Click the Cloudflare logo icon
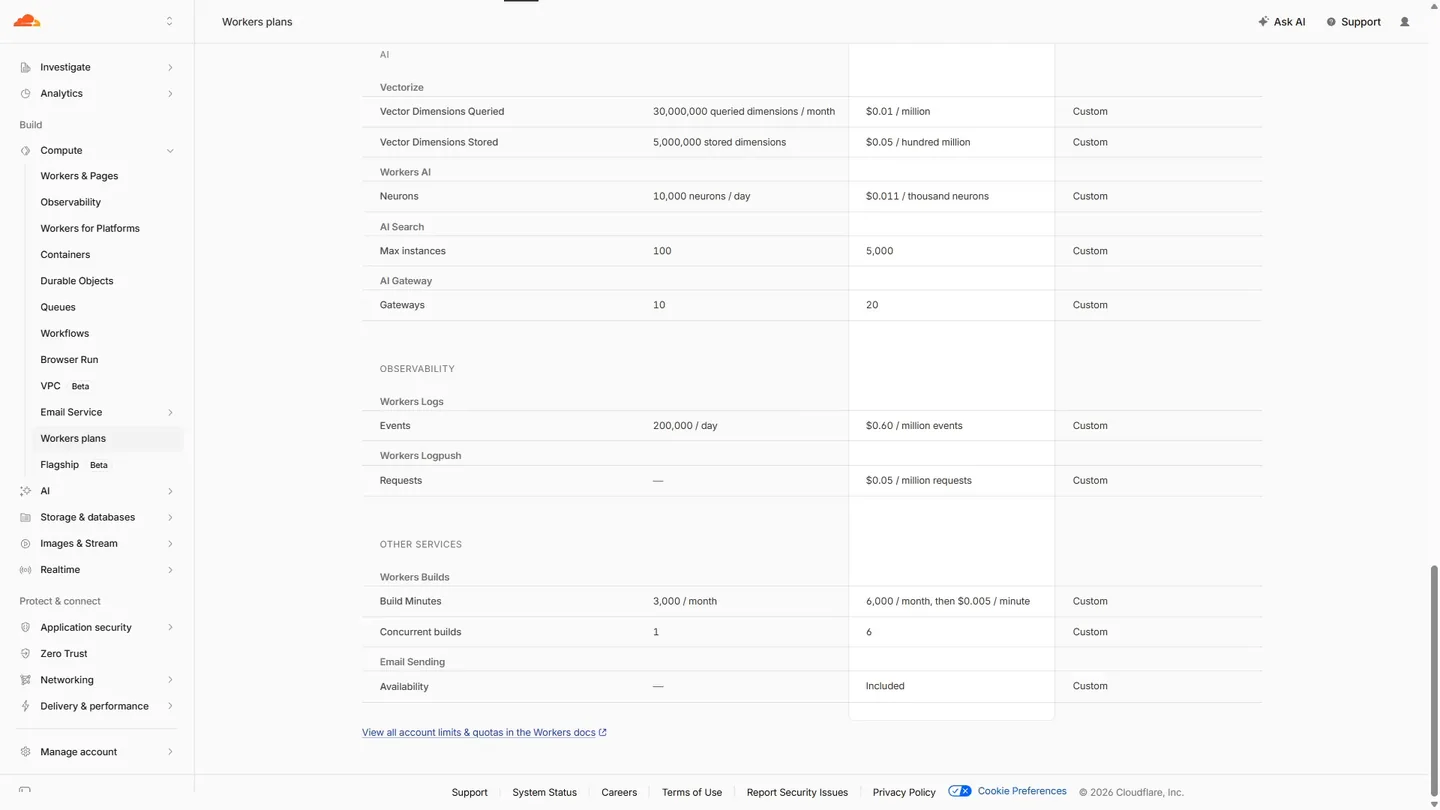1440x810 pixels. click(x=27, y=21)
